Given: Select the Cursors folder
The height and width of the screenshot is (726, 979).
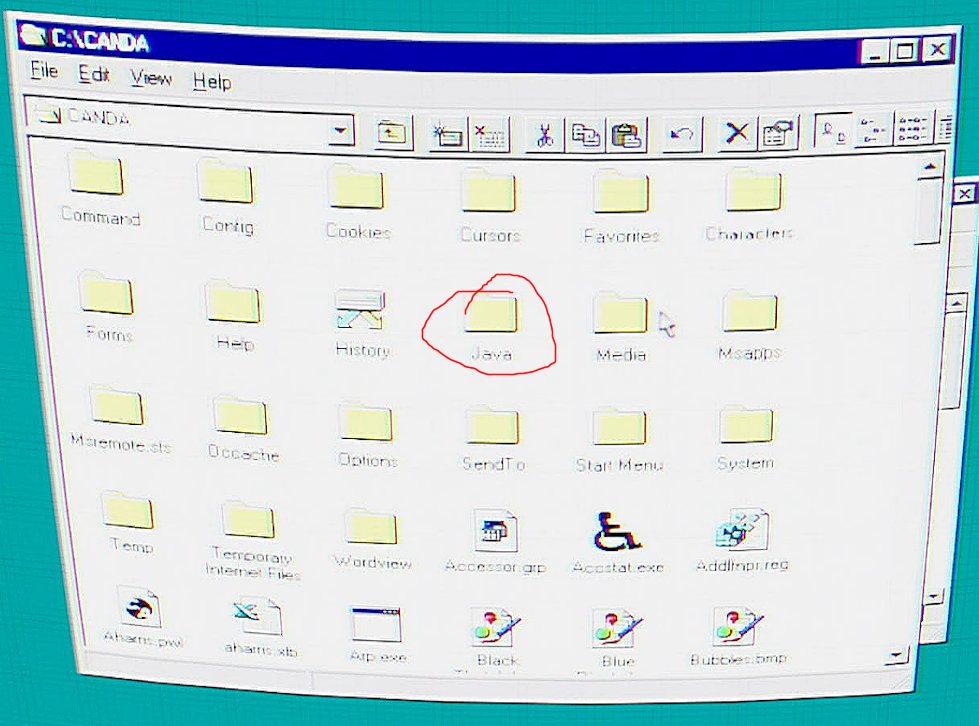Looking at the screenshot, I should coord(490,206).
